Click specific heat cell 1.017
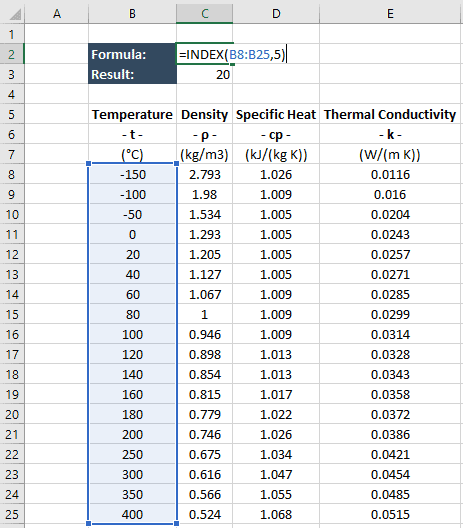The height and width of the screenshot is (528, 463). coord(276,394)
